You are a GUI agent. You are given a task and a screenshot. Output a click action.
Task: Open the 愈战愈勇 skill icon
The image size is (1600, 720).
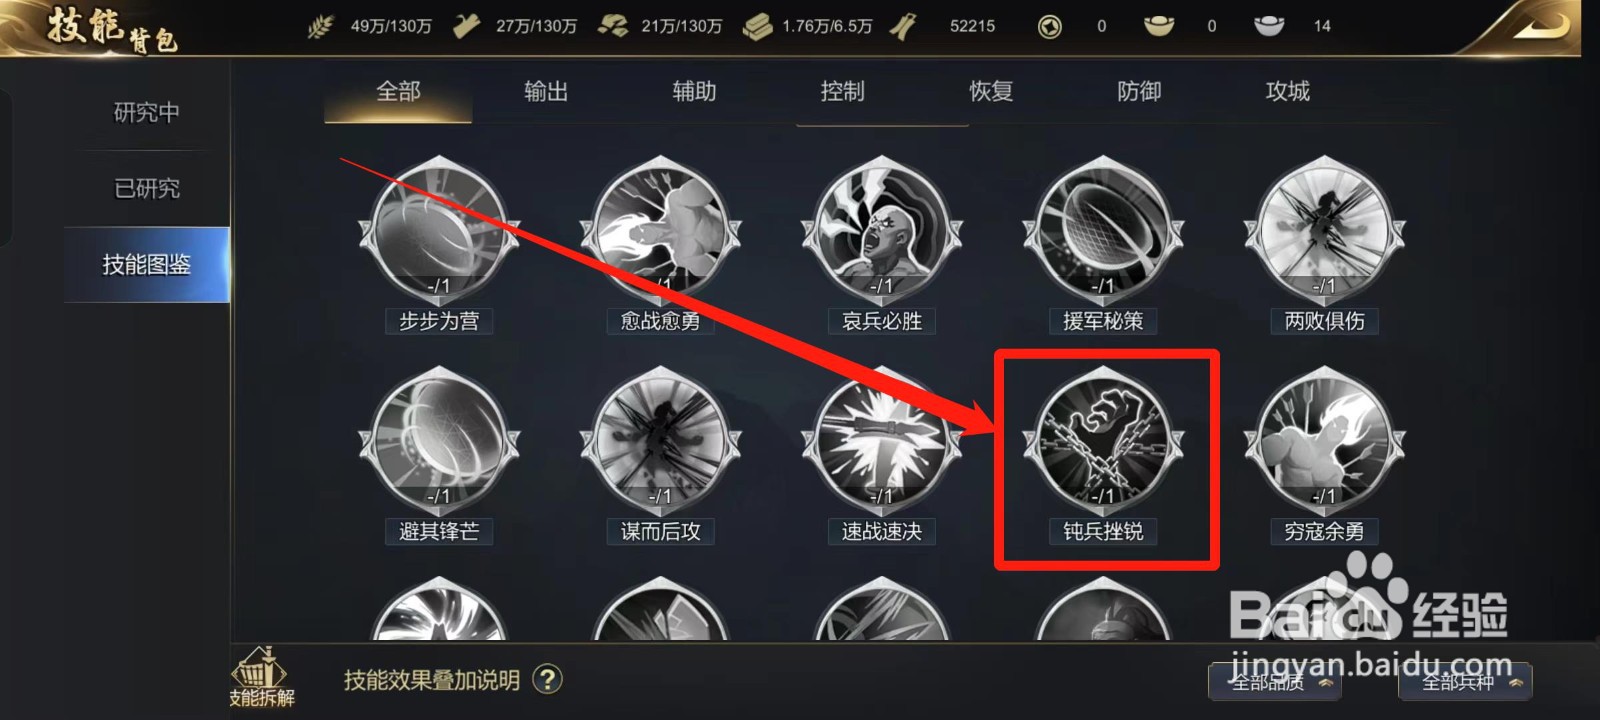660,233
